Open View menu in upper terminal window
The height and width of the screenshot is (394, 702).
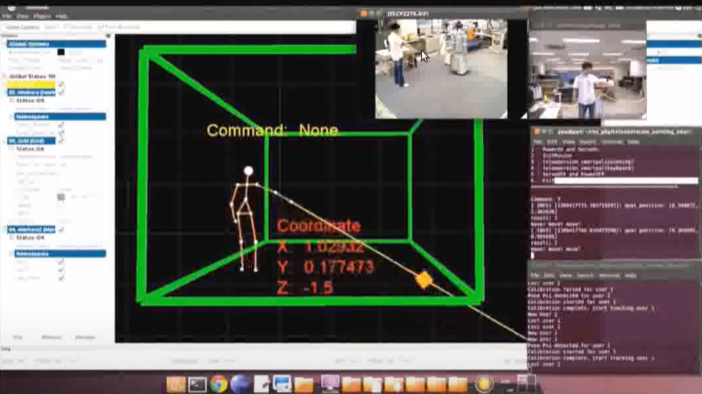click(569, 142)
